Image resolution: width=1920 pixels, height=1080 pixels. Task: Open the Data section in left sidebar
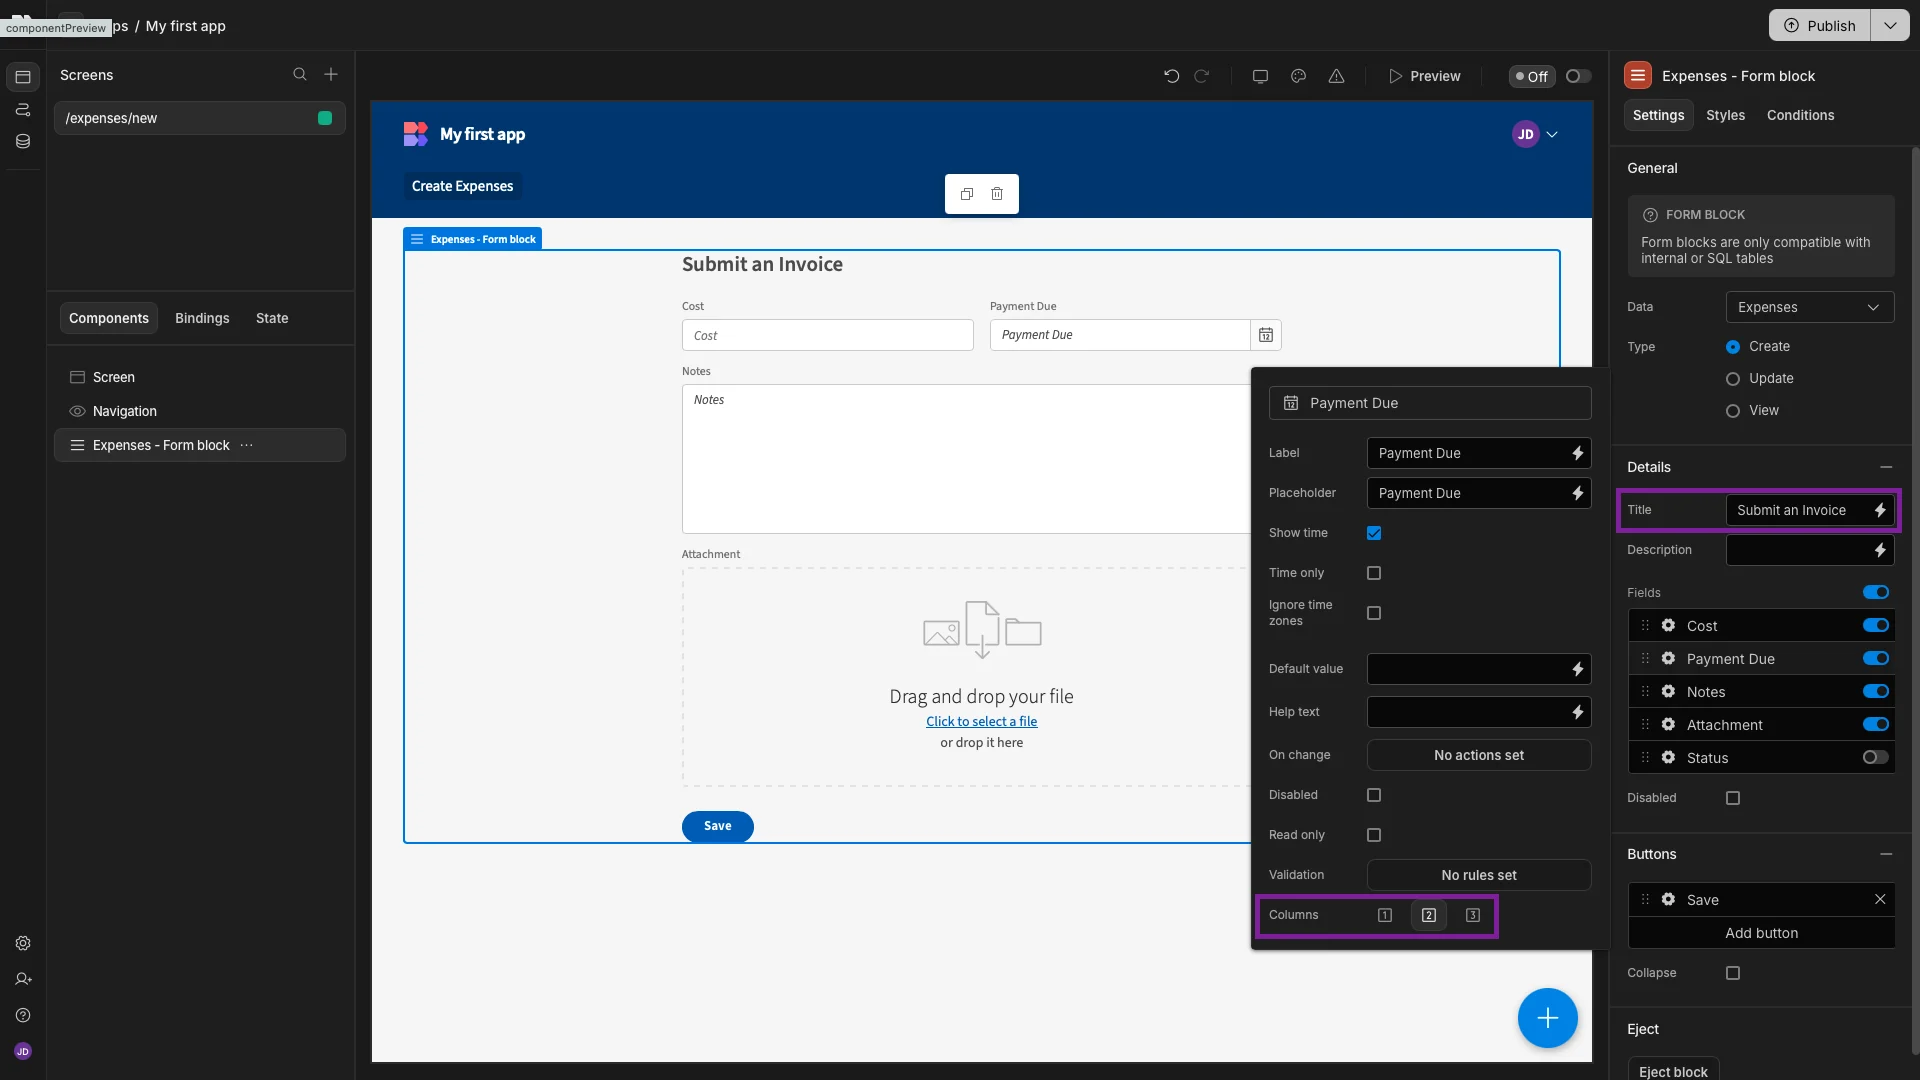tap(23, 141)
